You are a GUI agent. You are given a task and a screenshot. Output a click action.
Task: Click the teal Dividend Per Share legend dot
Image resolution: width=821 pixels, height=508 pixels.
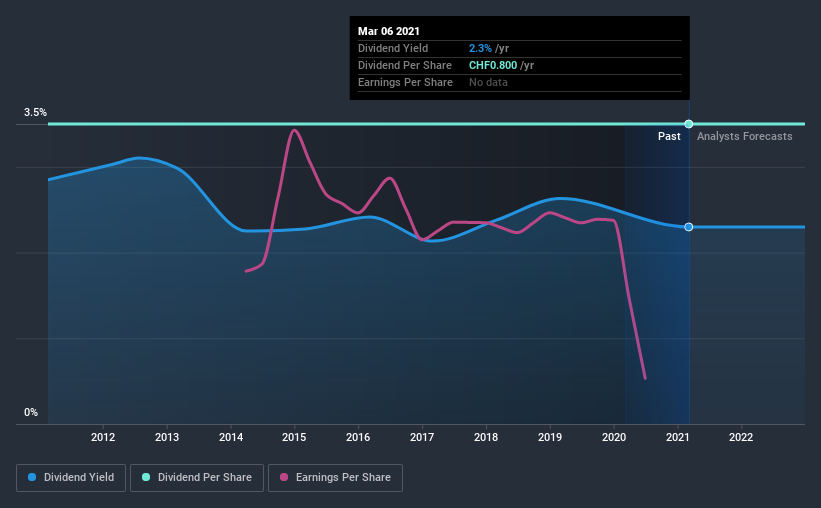click(146, 477)
